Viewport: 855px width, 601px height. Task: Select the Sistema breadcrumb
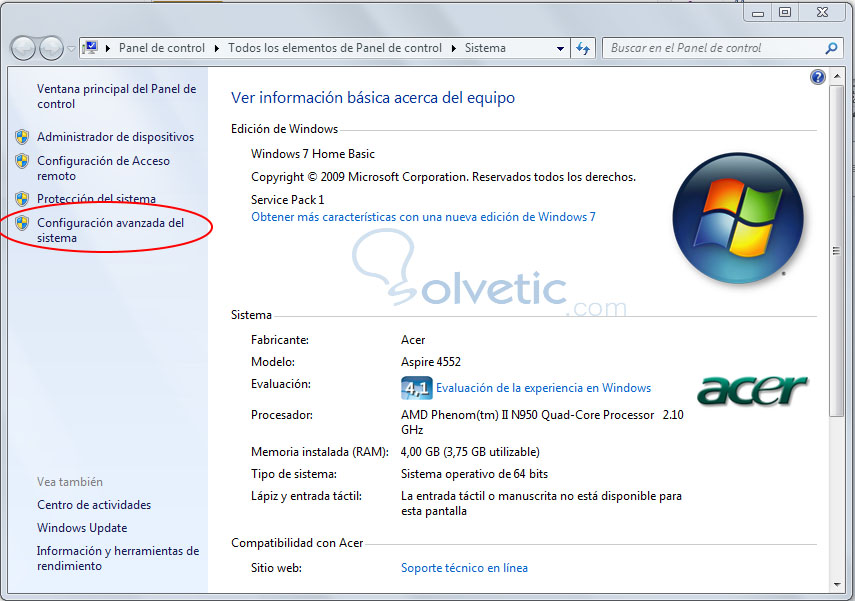click(x=485, y=48)
